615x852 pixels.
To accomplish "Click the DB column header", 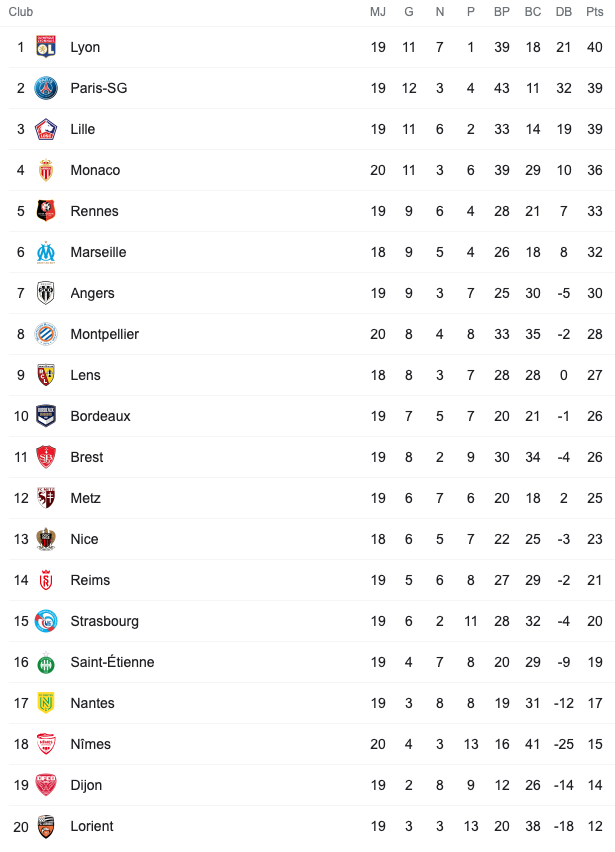I will 563,12.
